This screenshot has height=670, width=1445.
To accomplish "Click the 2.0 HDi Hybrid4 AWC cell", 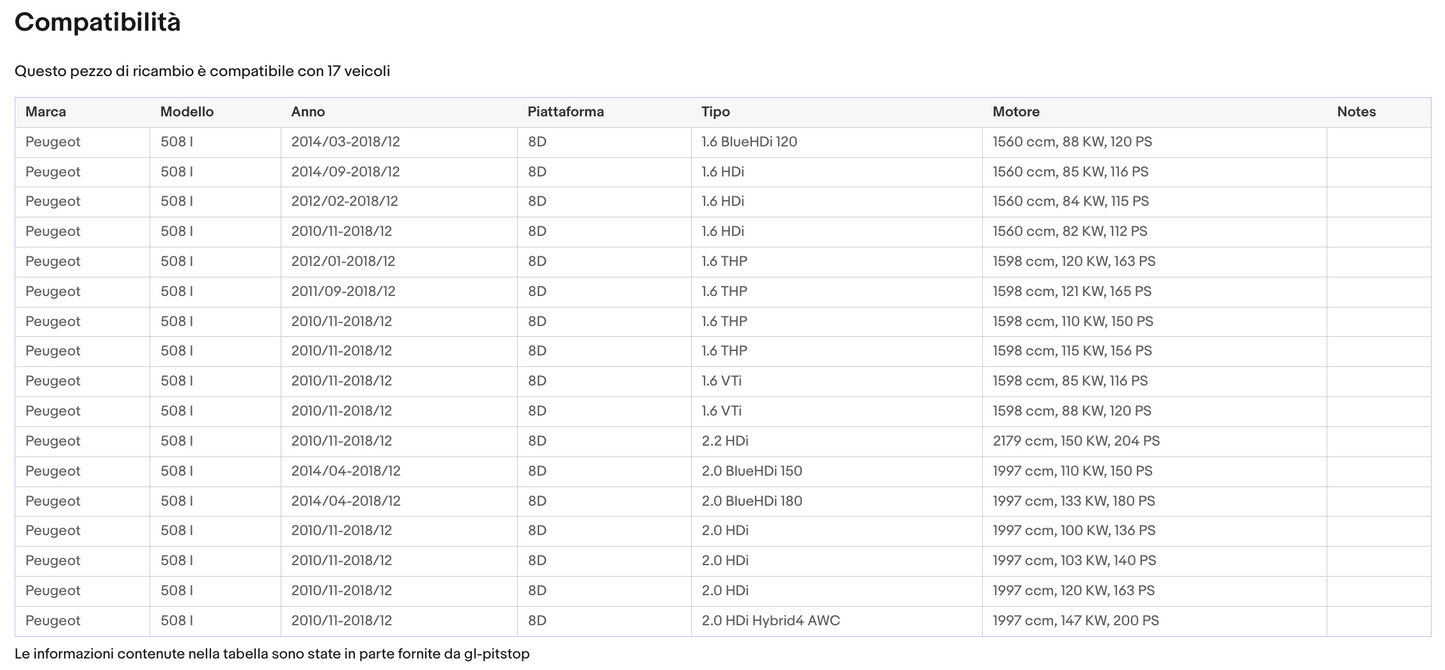I will 771,621.
